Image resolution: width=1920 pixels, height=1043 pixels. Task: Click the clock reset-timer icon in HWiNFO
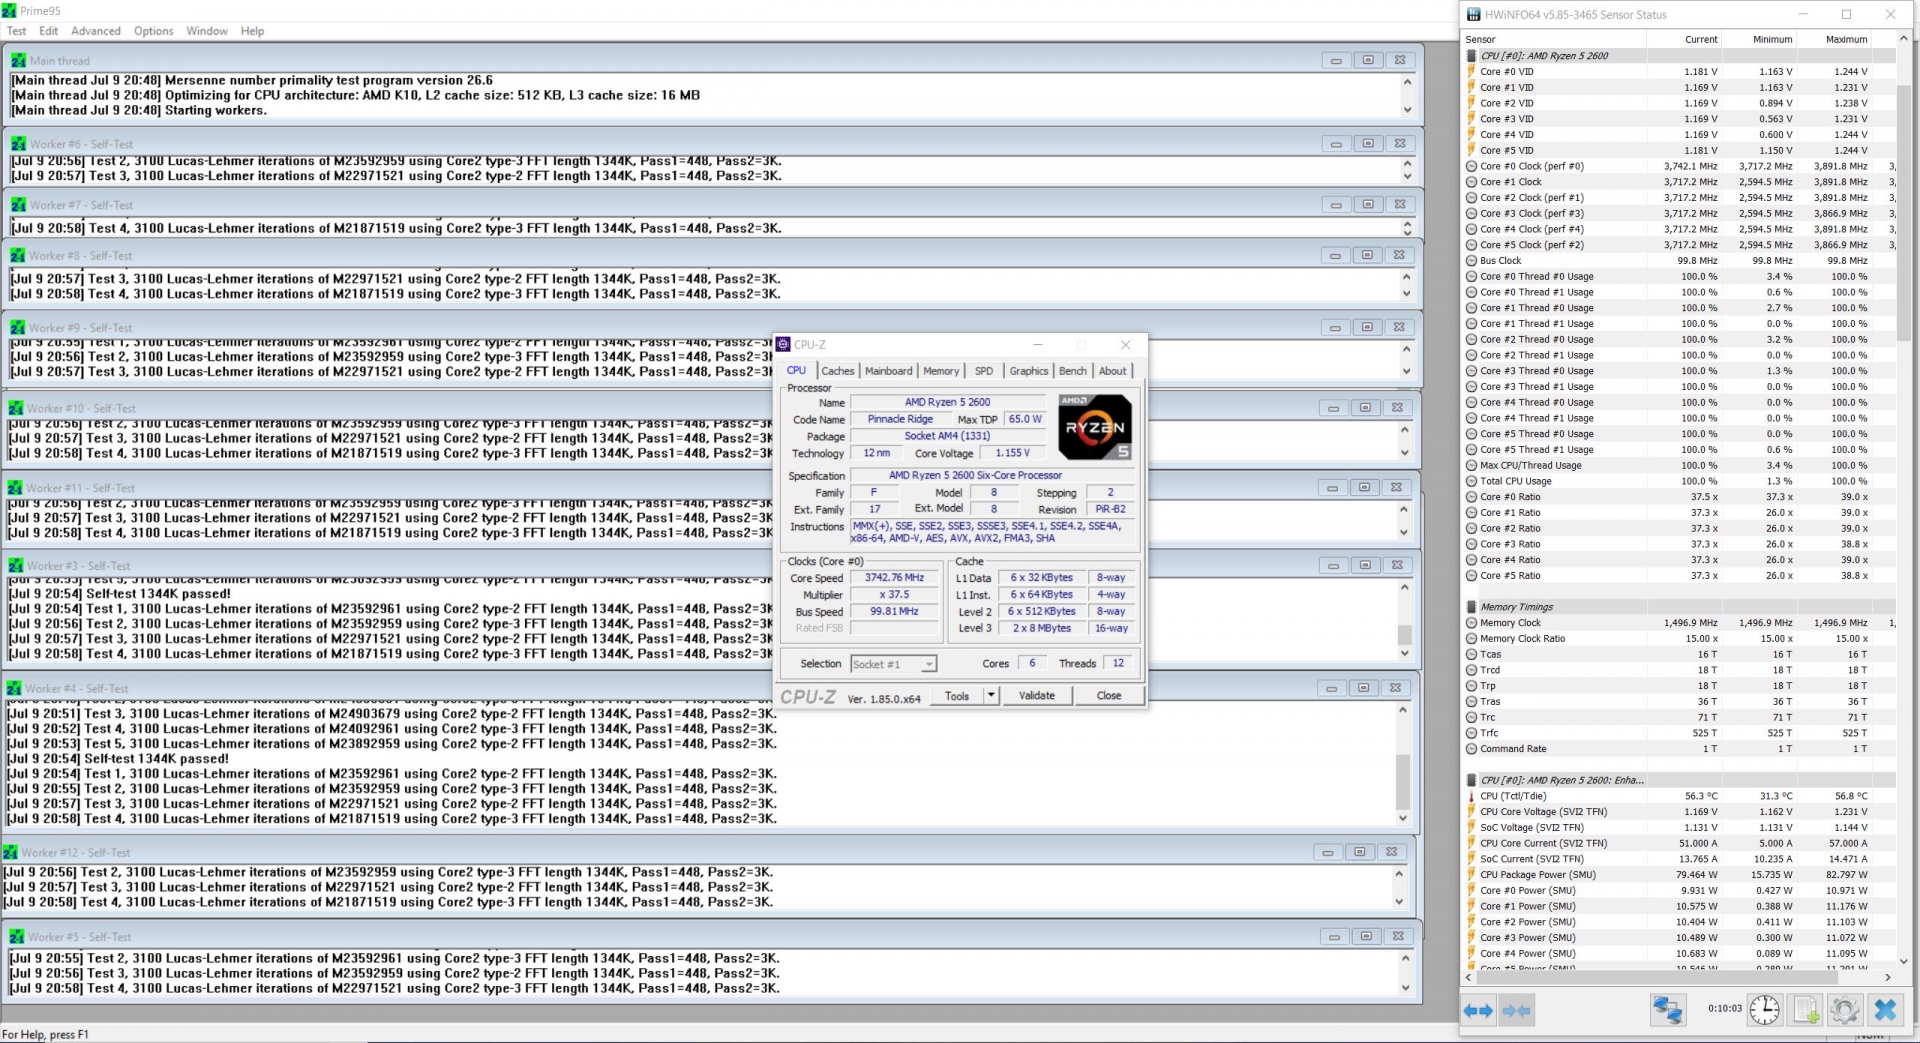[1764, 1010]
